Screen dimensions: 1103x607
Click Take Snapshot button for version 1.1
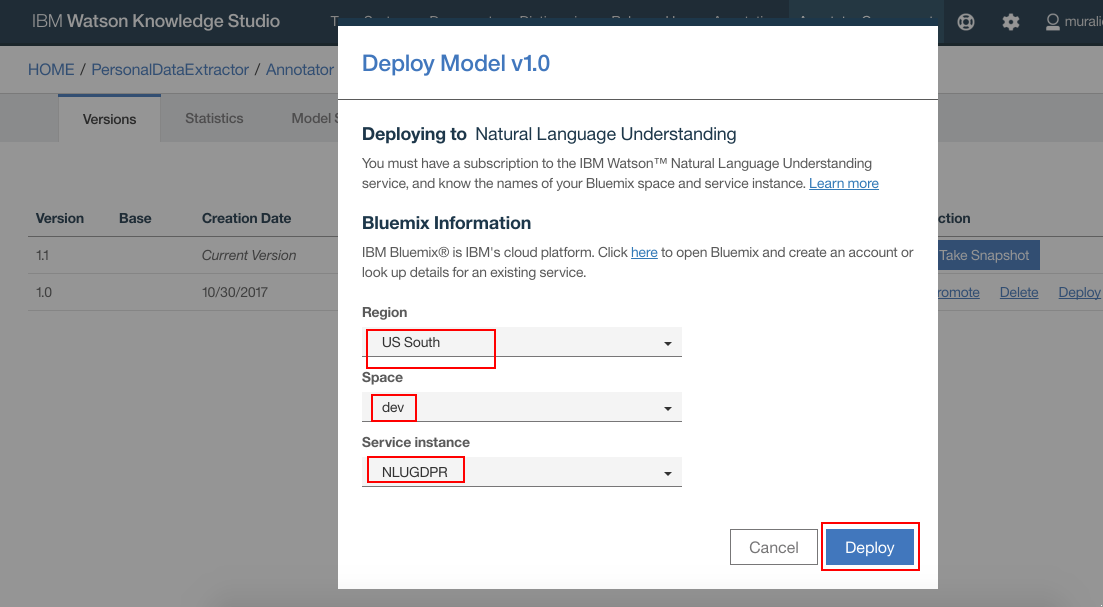pos(988,255)
